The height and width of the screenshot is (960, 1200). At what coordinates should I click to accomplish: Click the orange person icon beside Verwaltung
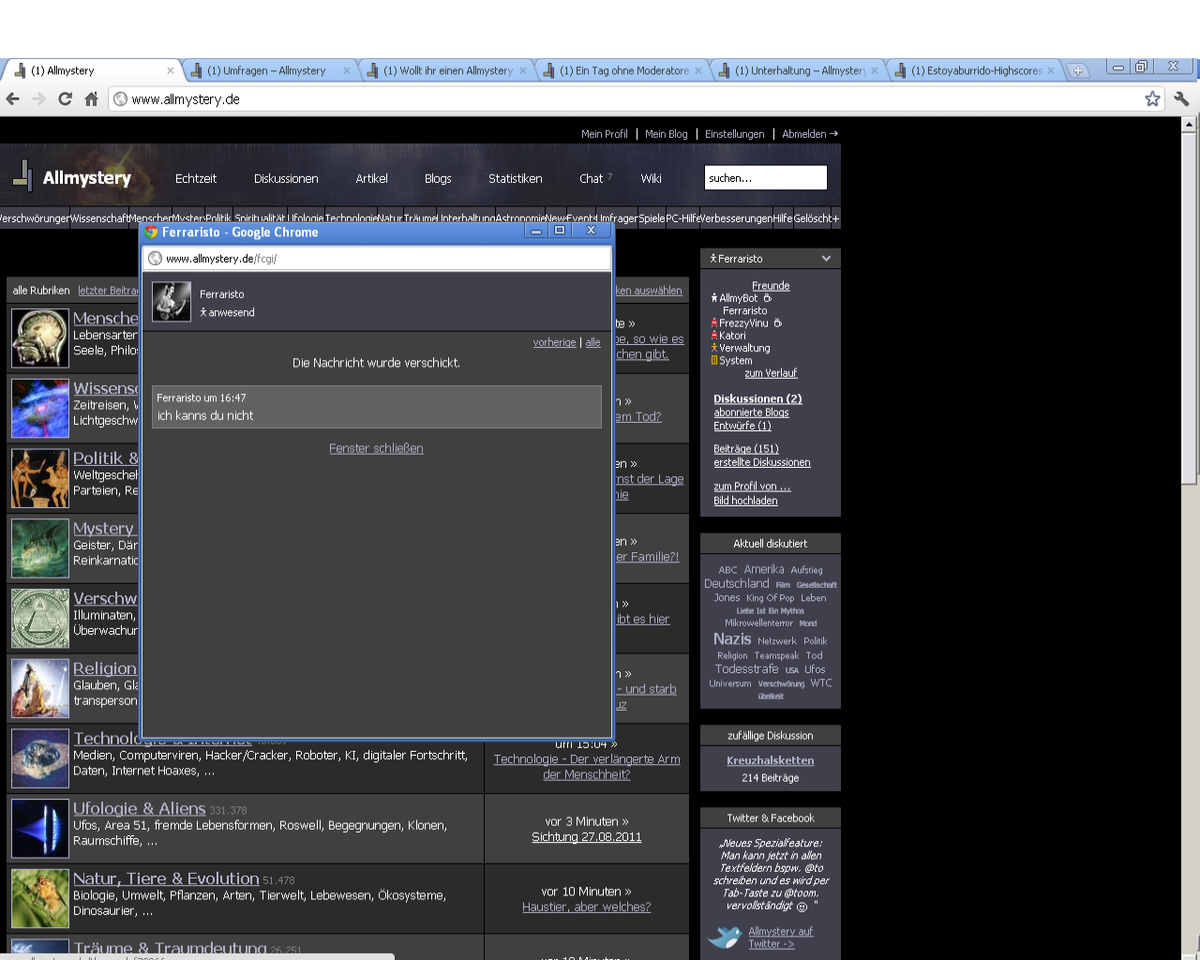coord(715,348)
